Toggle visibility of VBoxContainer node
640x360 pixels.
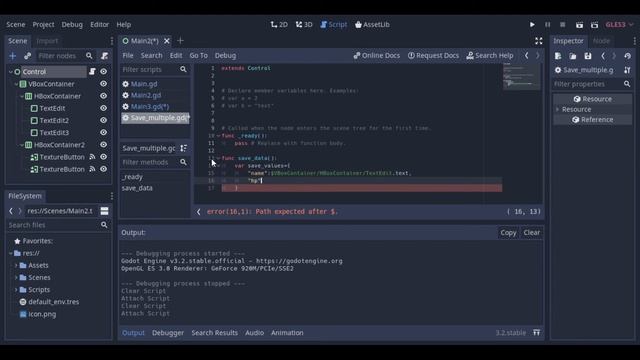(x=104, y=84)
